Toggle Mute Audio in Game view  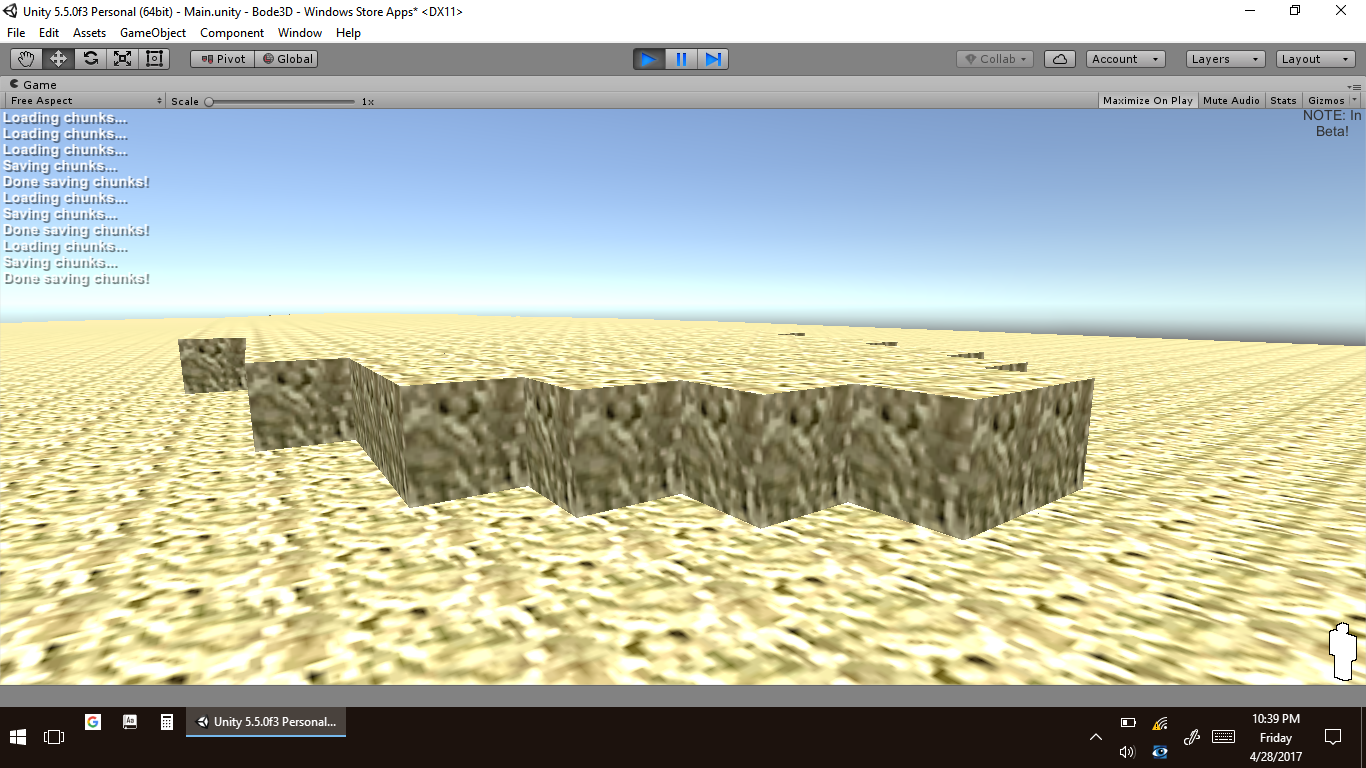tap(1231, 101)
